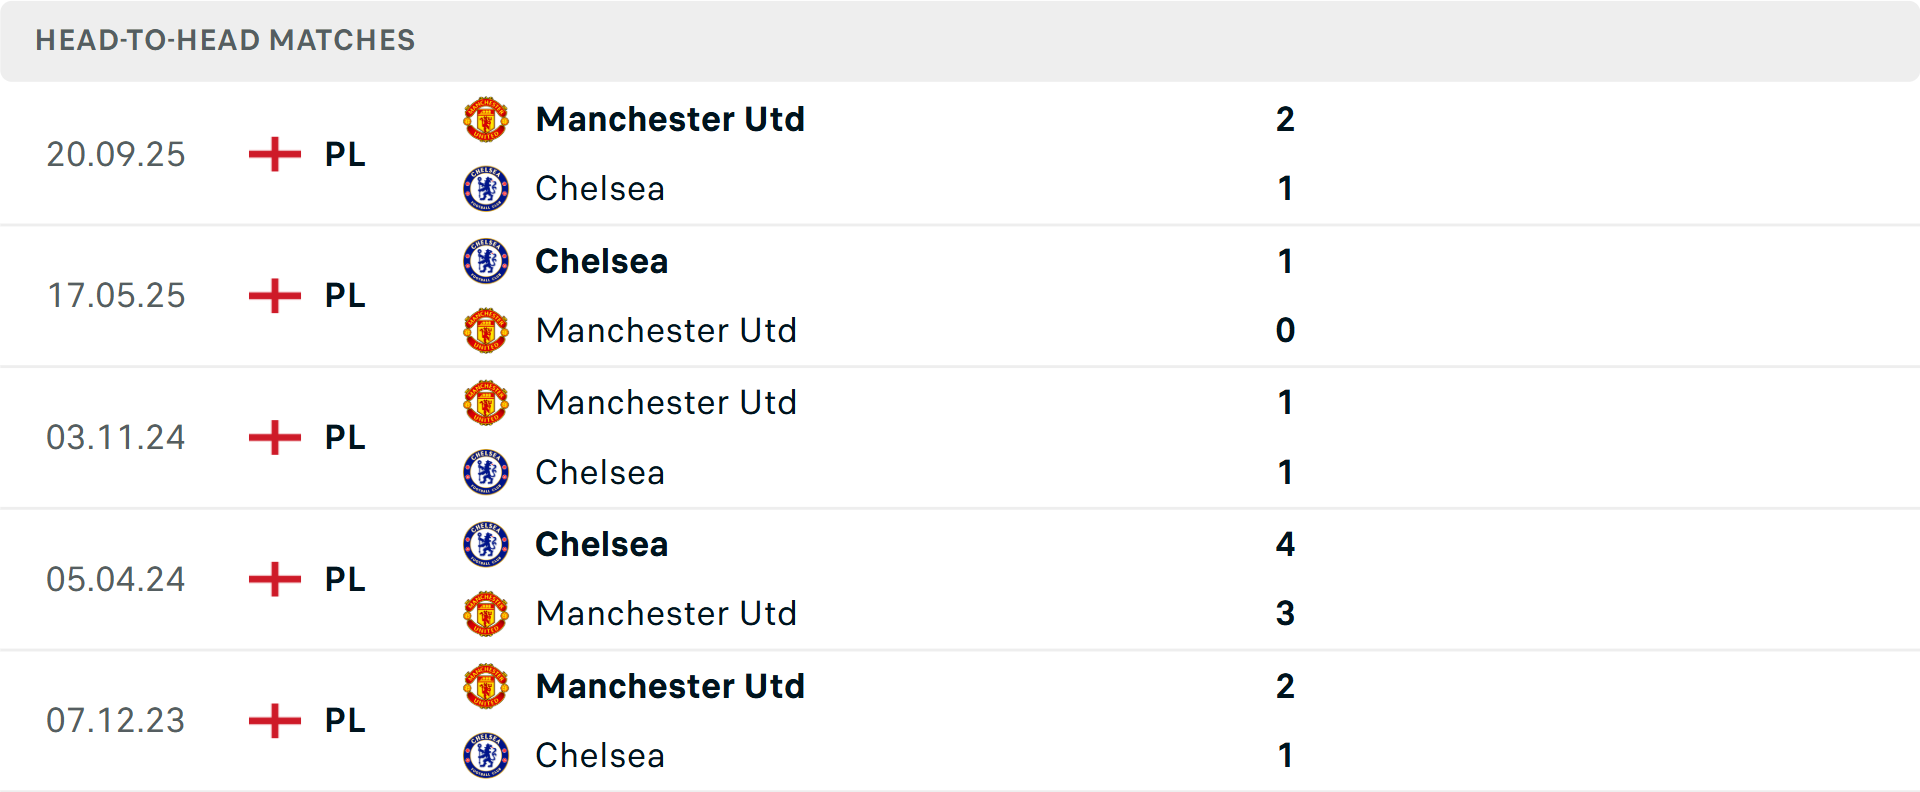Click PL league label for 07.12.23 match
The width and height of the screenshot is (1920, 792).
click(345, 721)
